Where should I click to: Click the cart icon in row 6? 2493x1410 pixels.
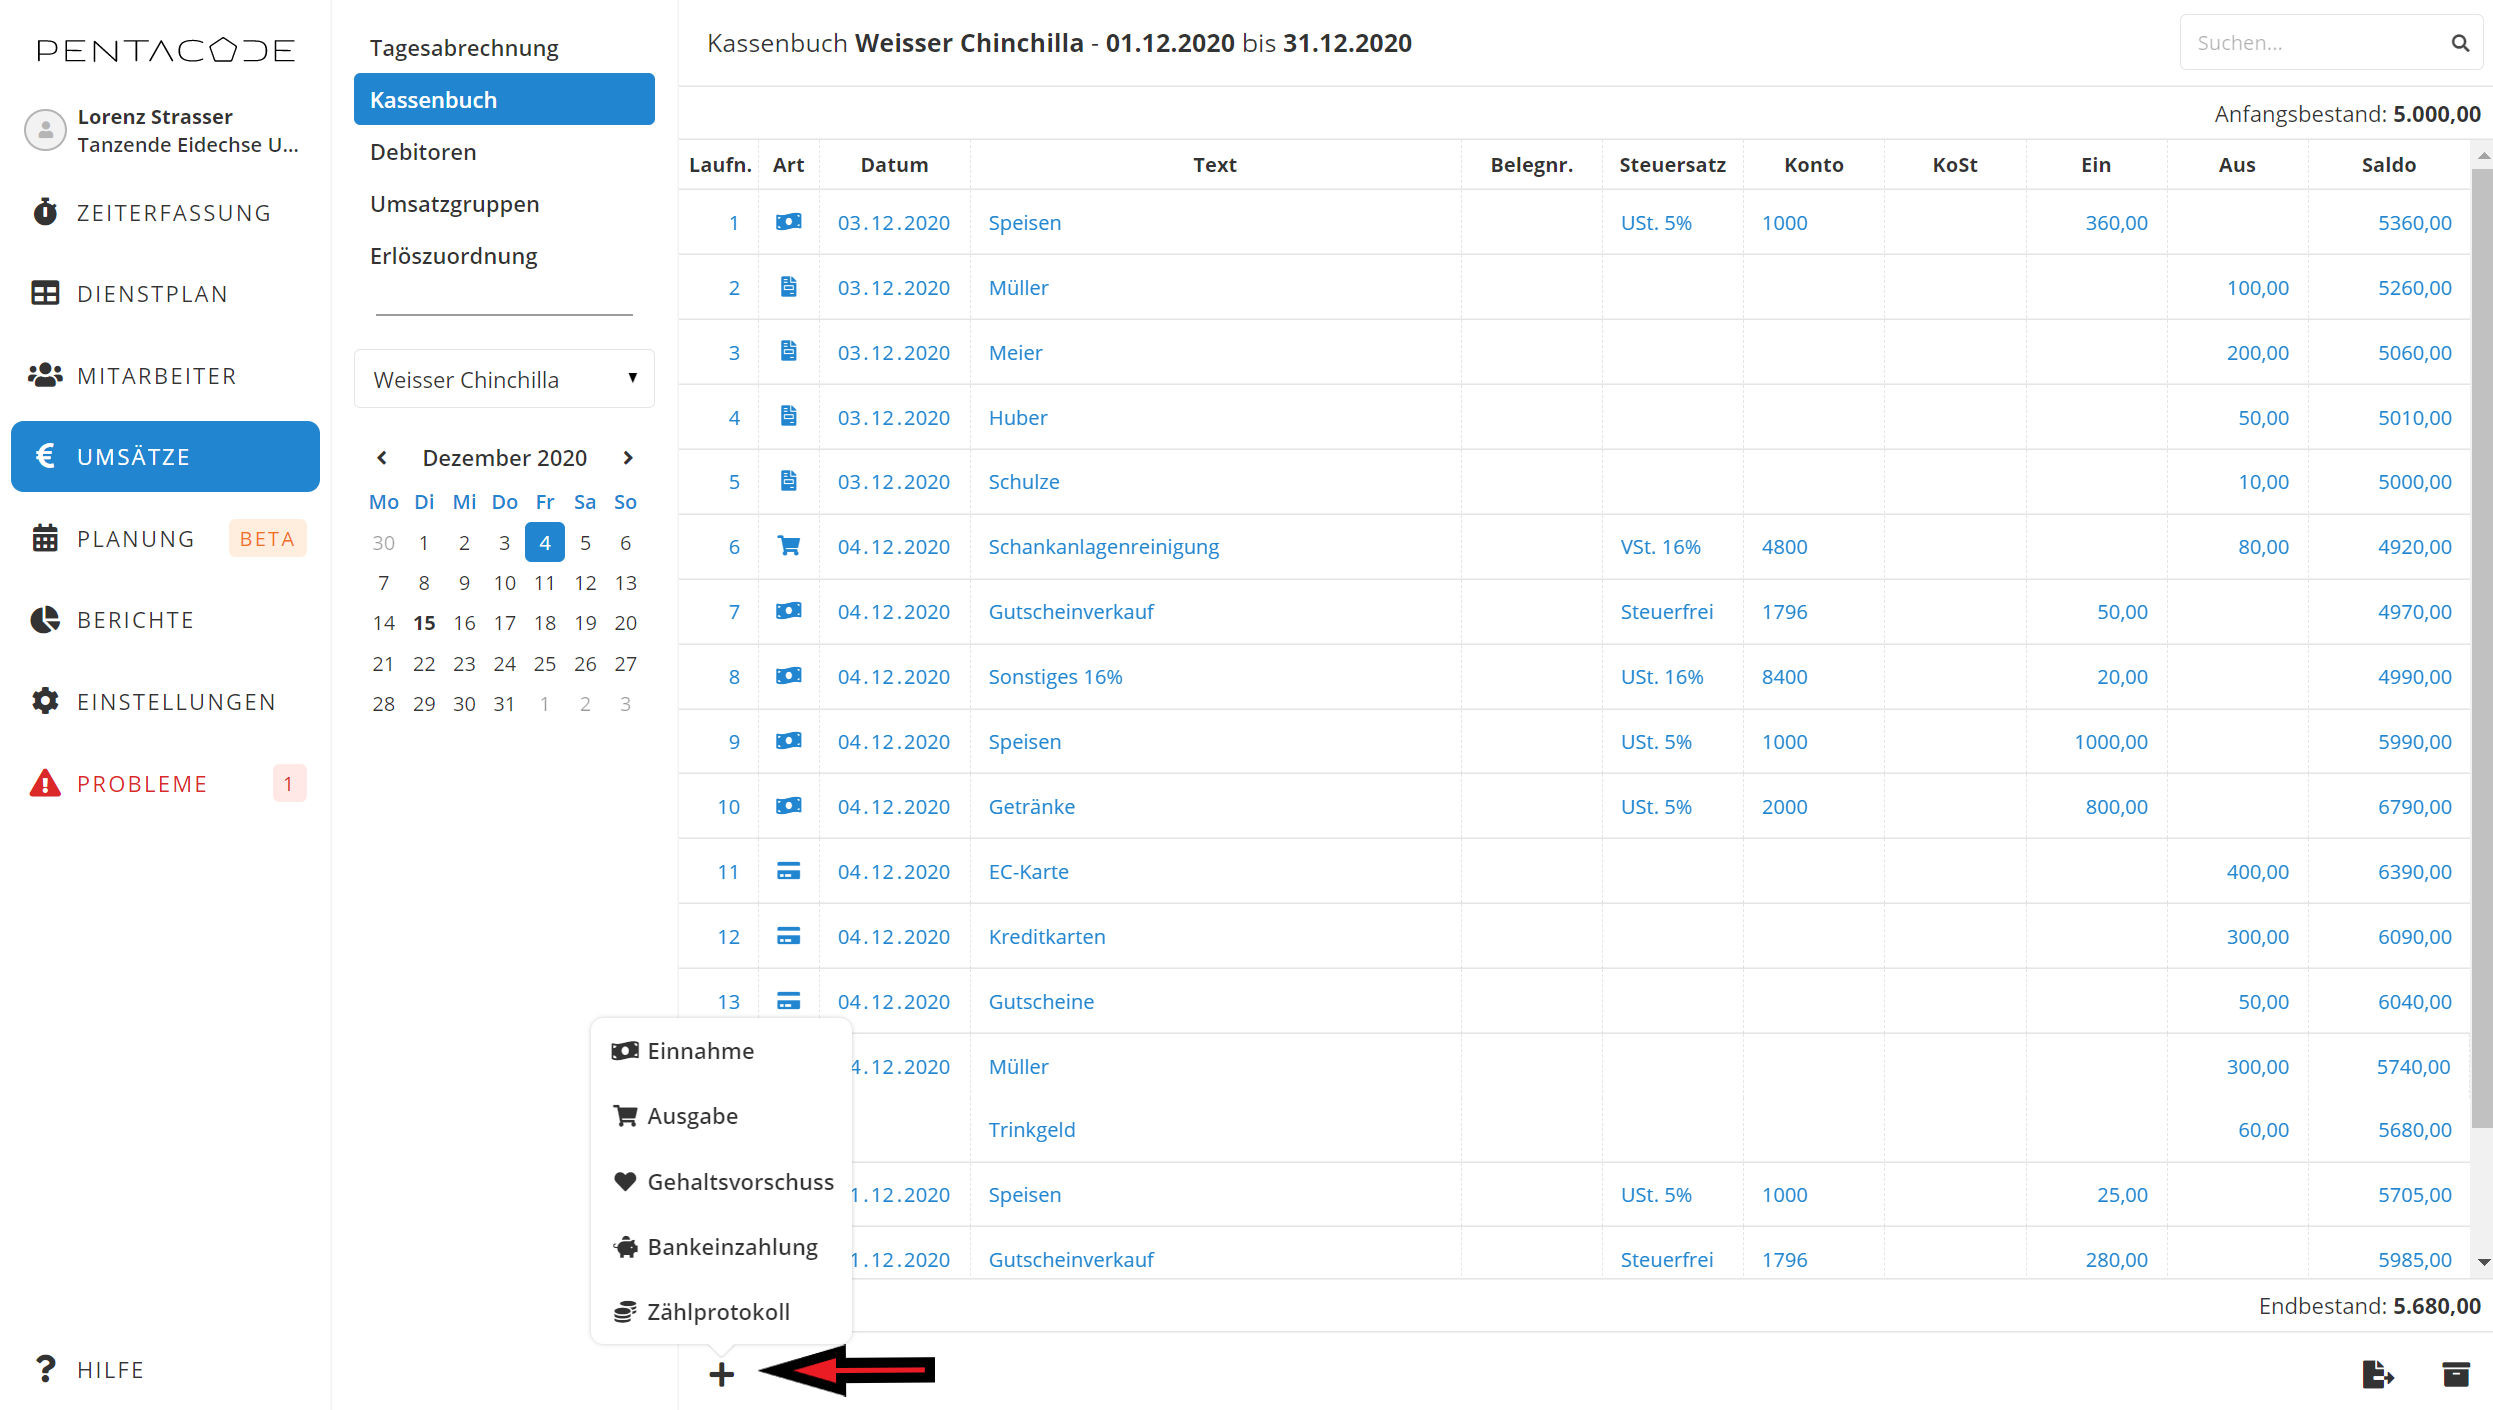click(x=788, y=546)
